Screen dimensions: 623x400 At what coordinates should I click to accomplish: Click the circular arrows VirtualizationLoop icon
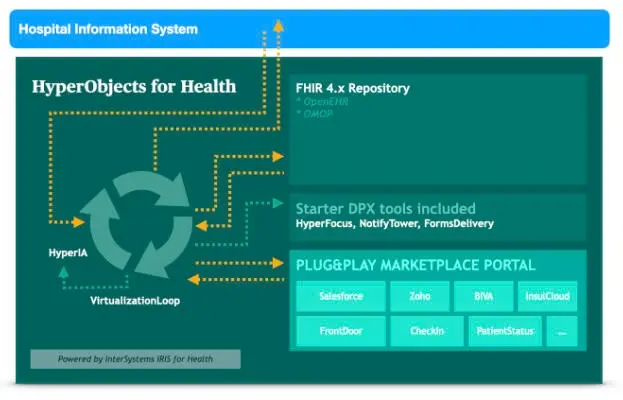(137, 224)
